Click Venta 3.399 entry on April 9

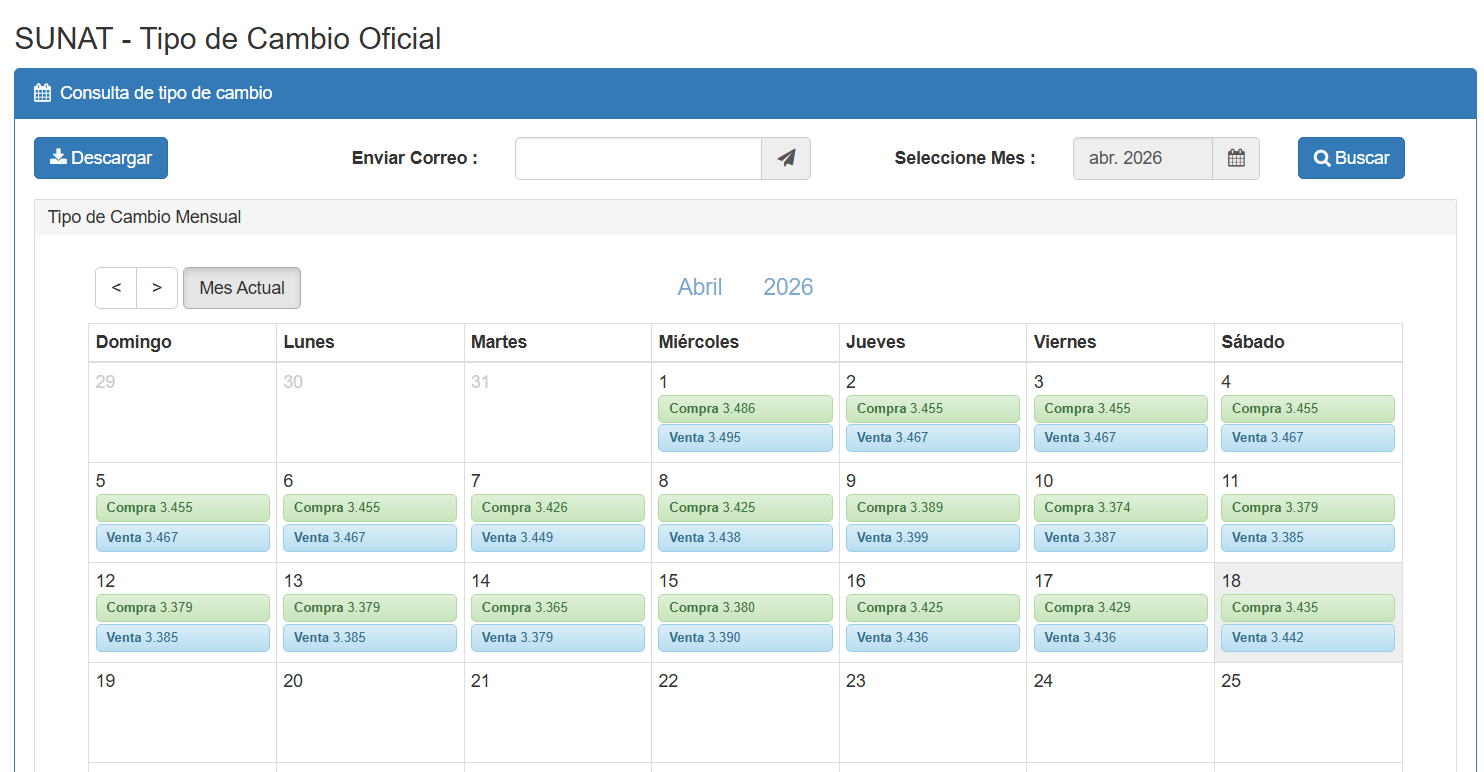pos(932,538)
